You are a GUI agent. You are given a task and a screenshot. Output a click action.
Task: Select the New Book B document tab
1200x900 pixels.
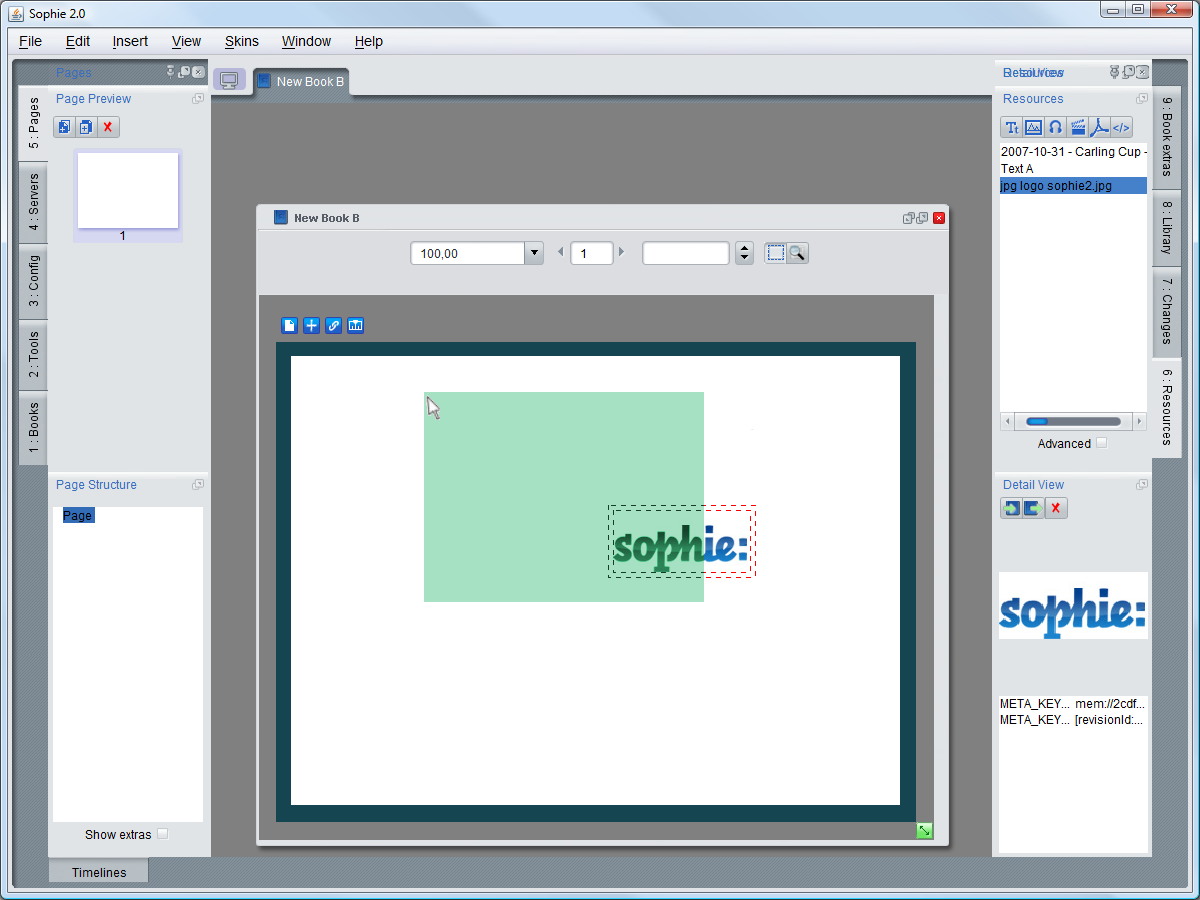click(301, 82)
